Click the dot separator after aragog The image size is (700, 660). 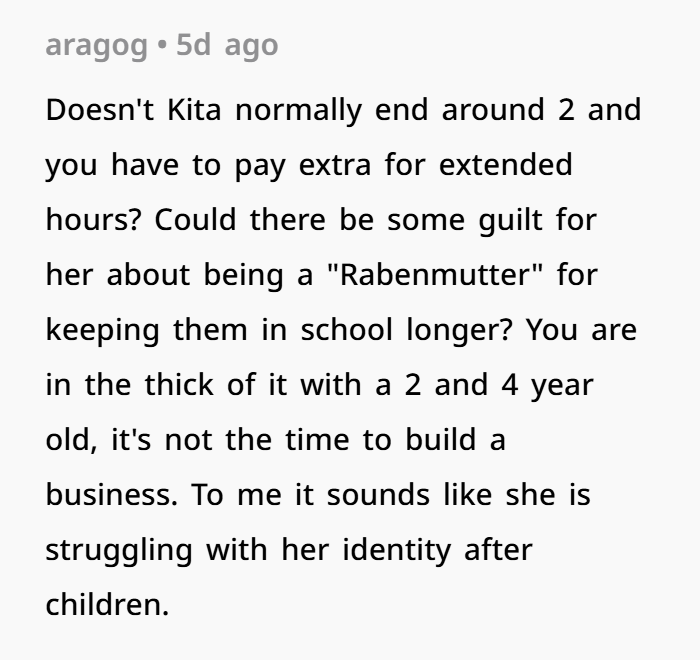163,46
